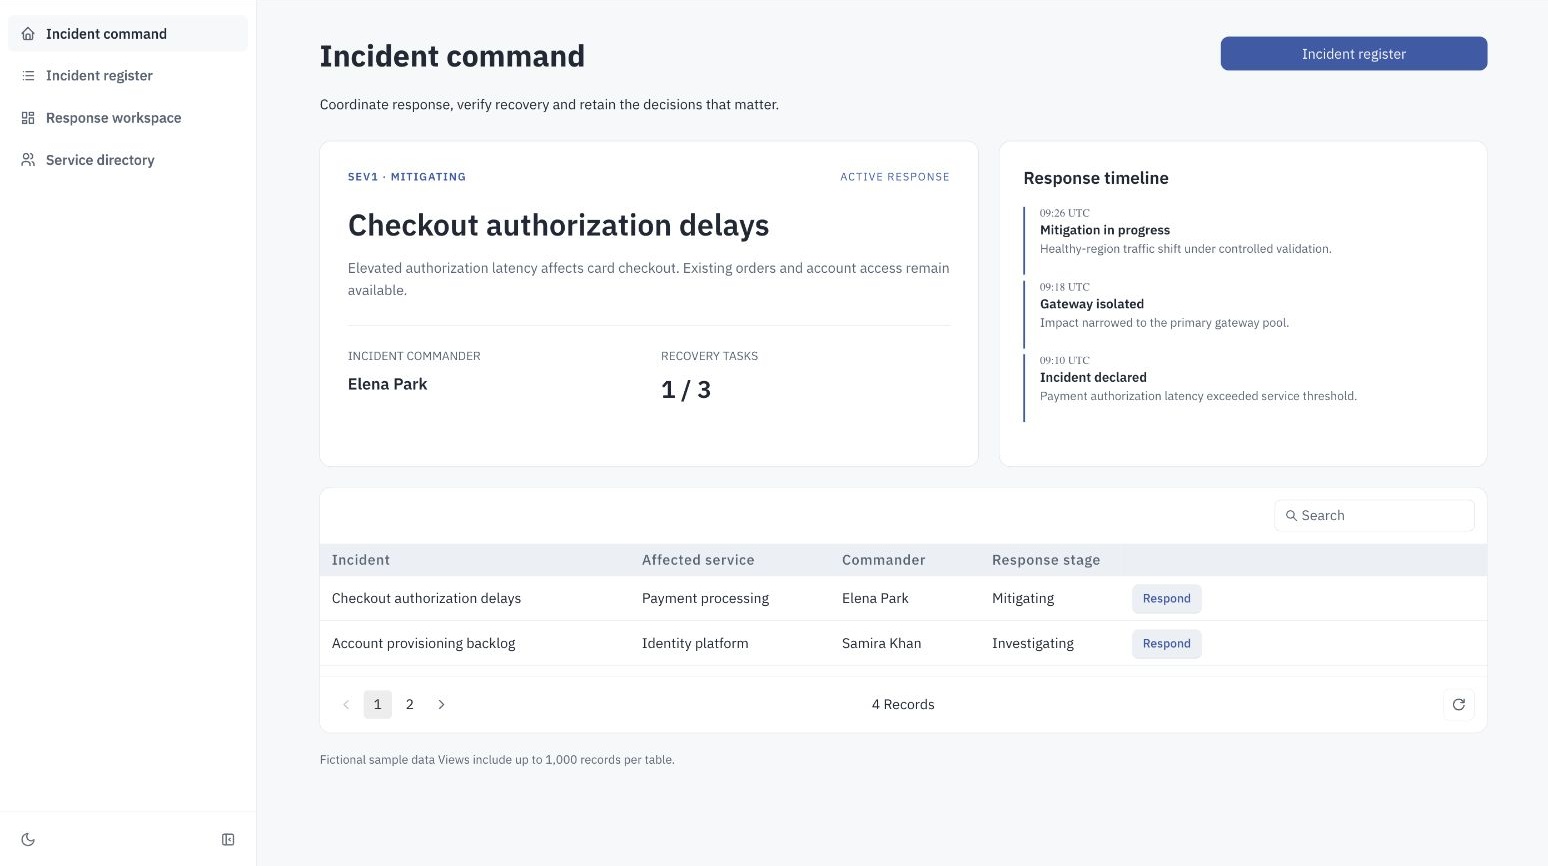Open Response workspace in the sidebar
The width and height of the screenshot is (1548, 866).
[x=128, y=118]
